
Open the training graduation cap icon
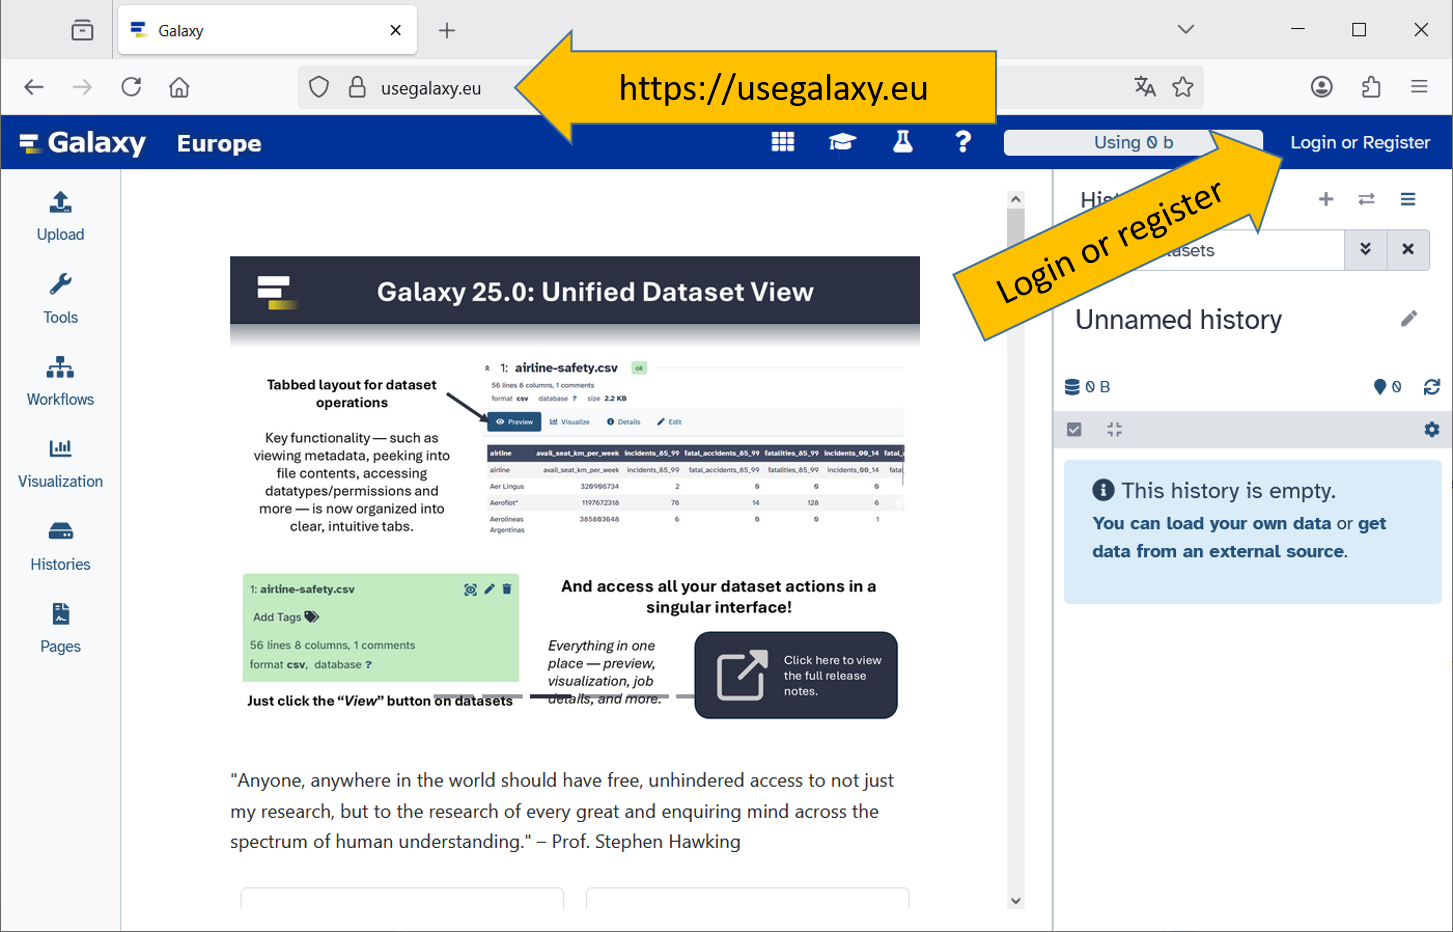(843, 142)
